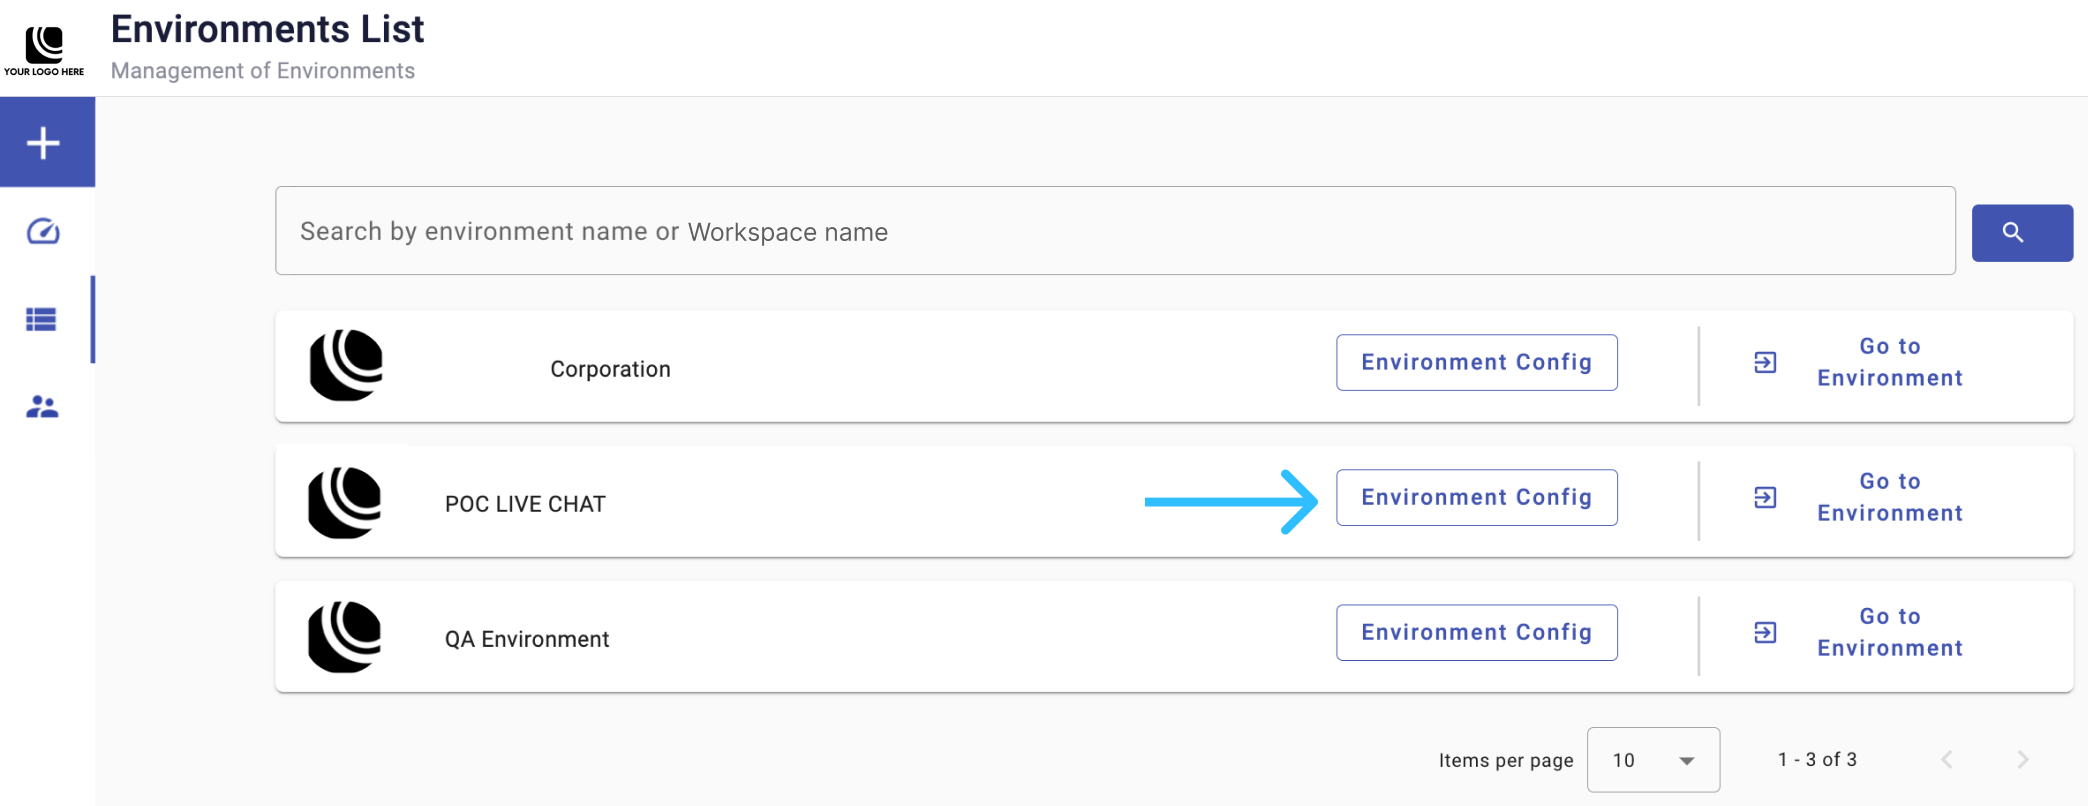Focus the environment name search field

click(1115, 231)
